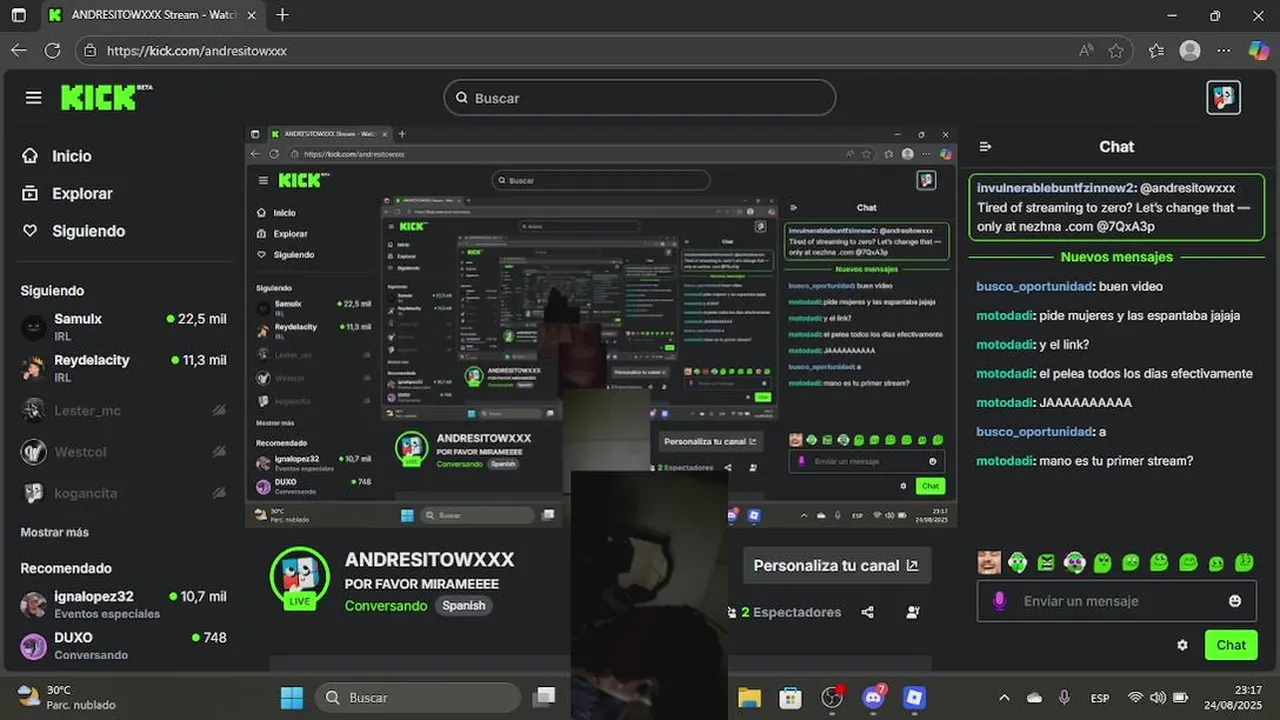Show hidden system tray icons

click(x=1004, y=697)
